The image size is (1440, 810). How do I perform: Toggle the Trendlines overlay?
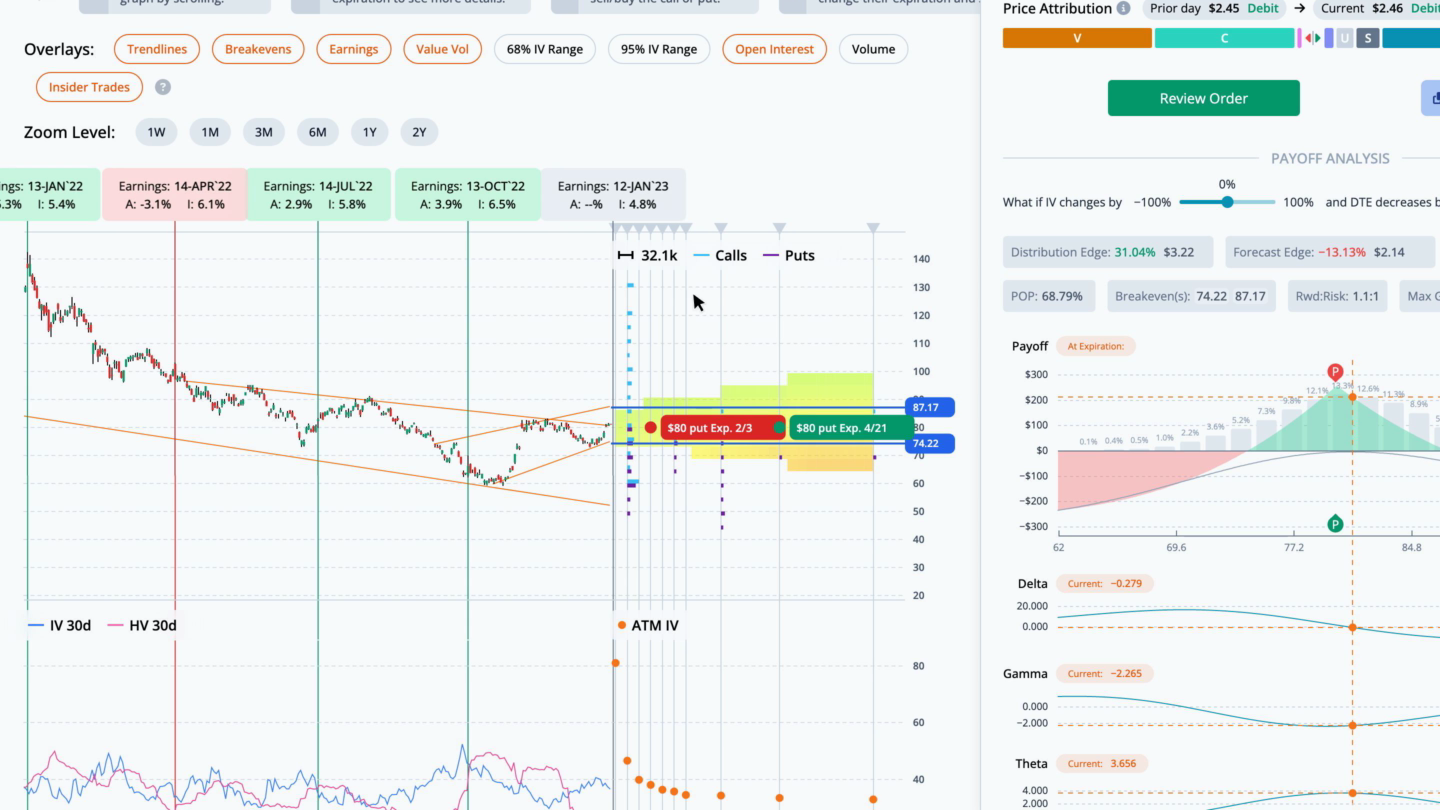(157, 49)
